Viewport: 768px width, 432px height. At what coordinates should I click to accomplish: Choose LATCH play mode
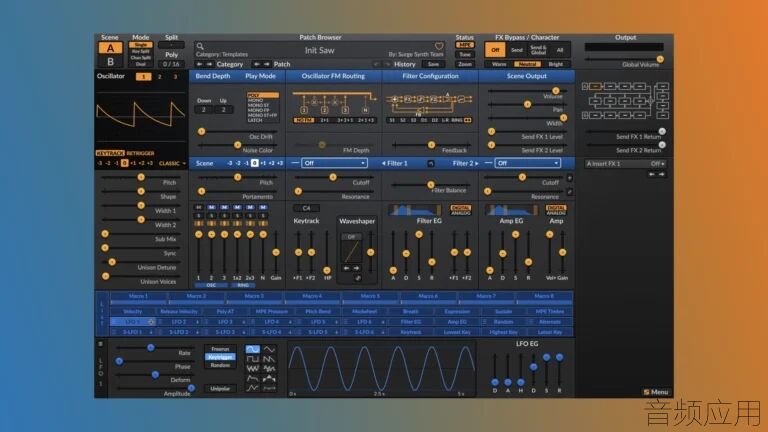(x=256, y=120)
